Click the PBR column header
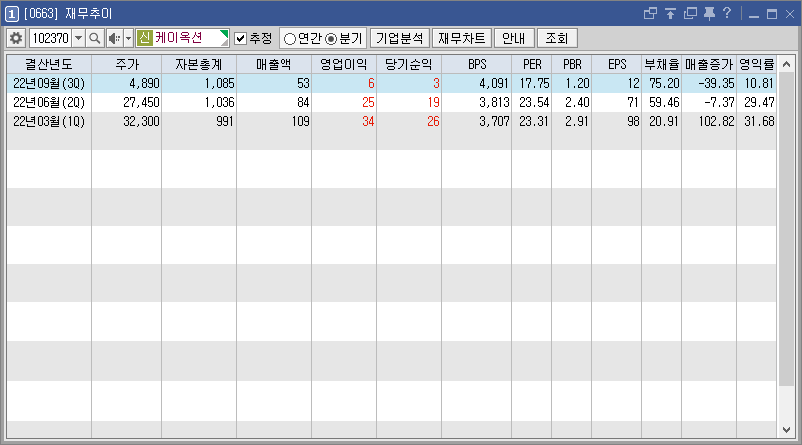The image size is (802, 445). point(571,64)
